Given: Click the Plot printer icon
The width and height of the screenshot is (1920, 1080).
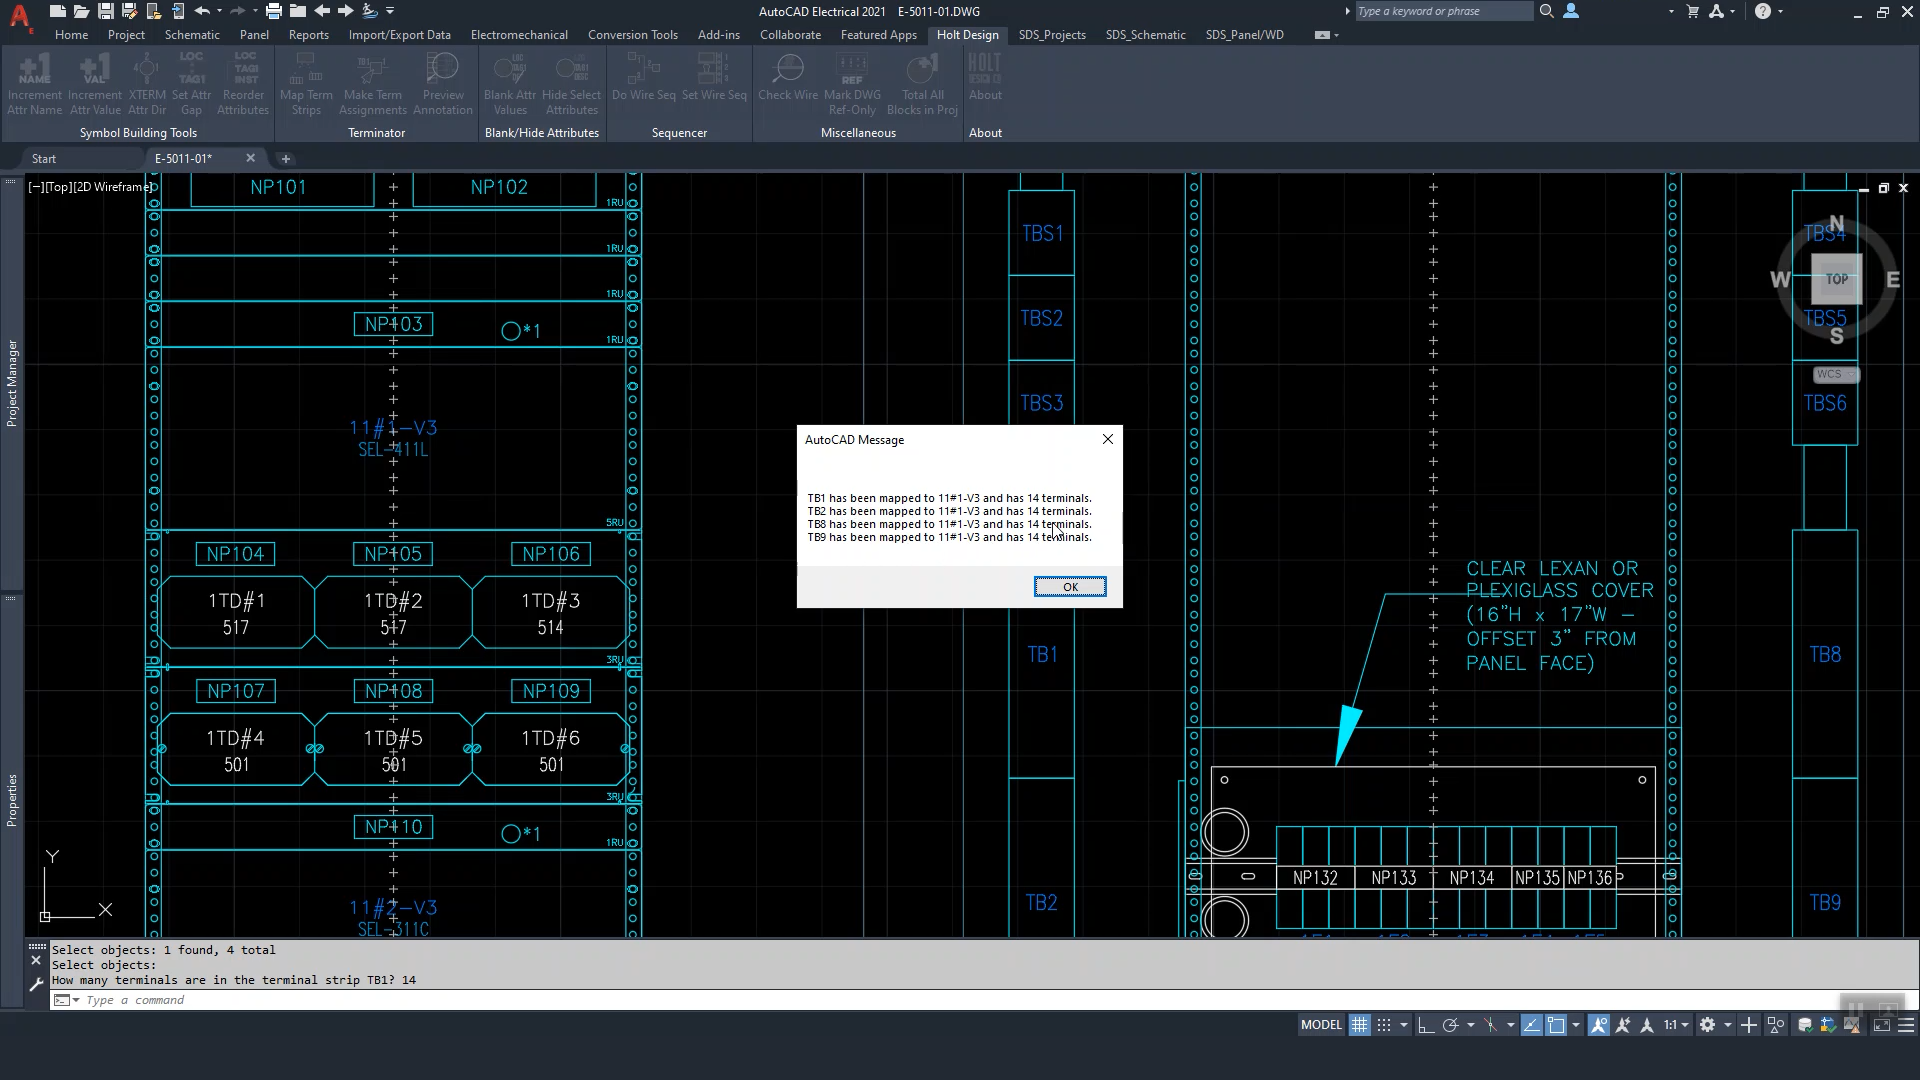Looking at the screenshot, I should tap(273, 11).
